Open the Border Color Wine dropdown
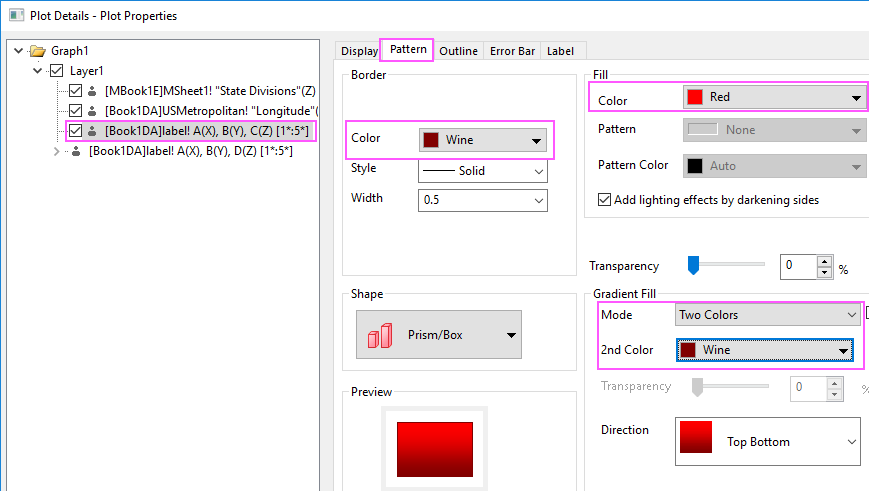Image resolution: width=869 pixels, height=491 pixels. (x=483, y=140)
